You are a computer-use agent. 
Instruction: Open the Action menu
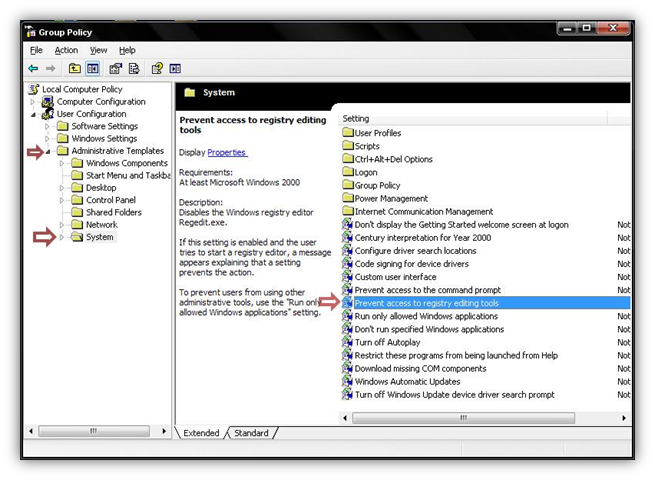[66, 50]
